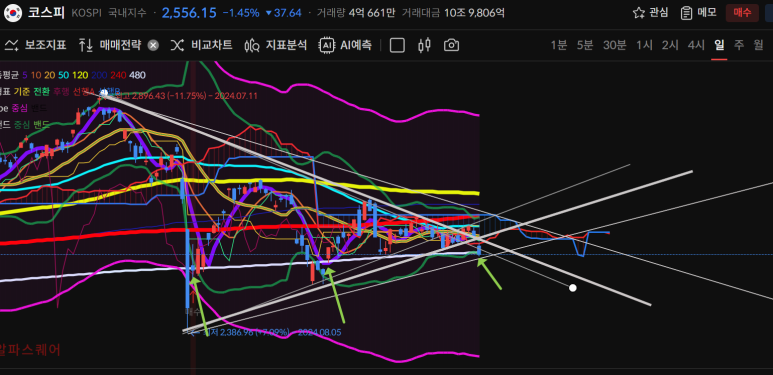This screenshot has width=773, height=375.
Task: Open the 메모 notepad icon
Action: [x=686, y=13]
